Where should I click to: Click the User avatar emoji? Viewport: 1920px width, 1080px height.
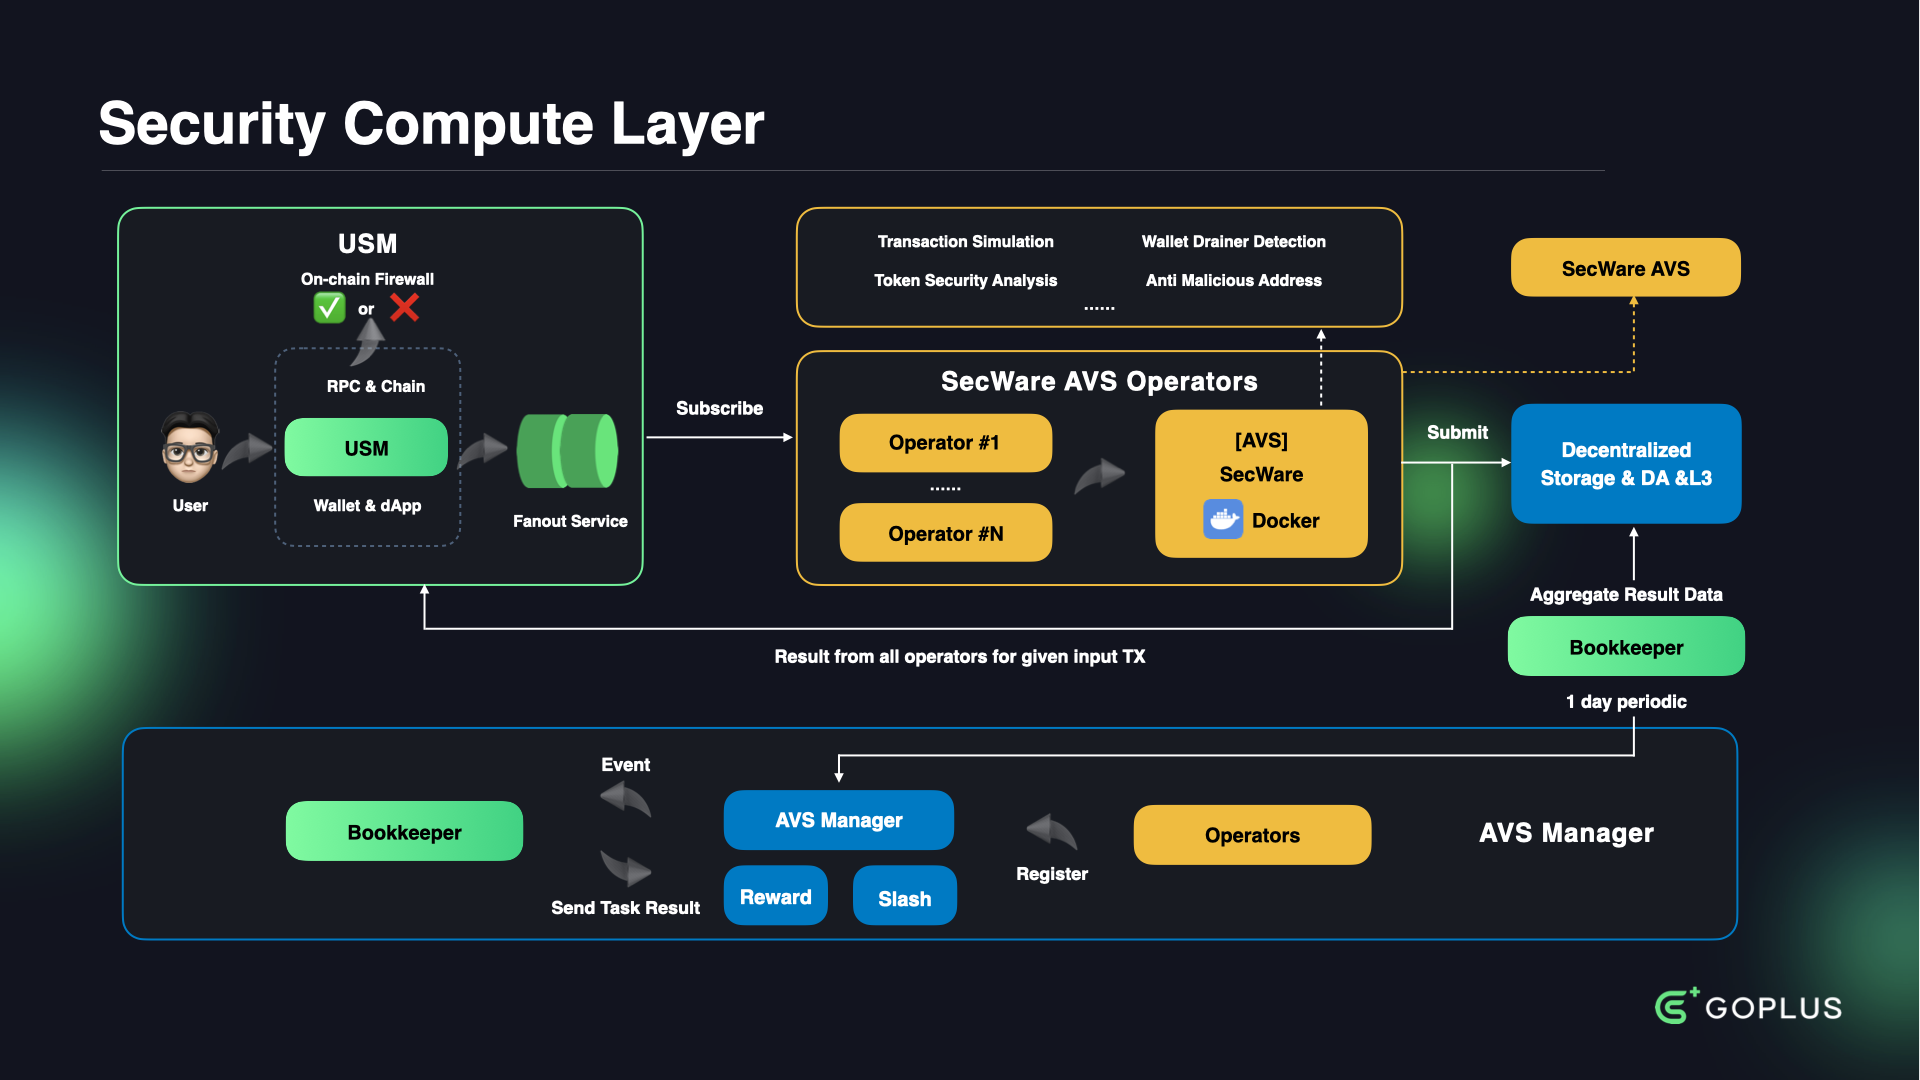coord(189,448)
